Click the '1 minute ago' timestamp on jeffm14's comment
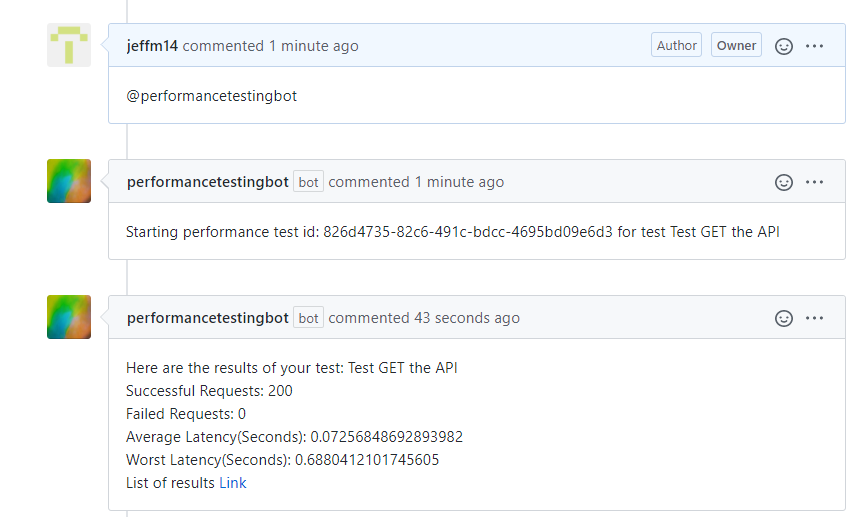Screen dimensions: 859x517 (x=313, y=46)
